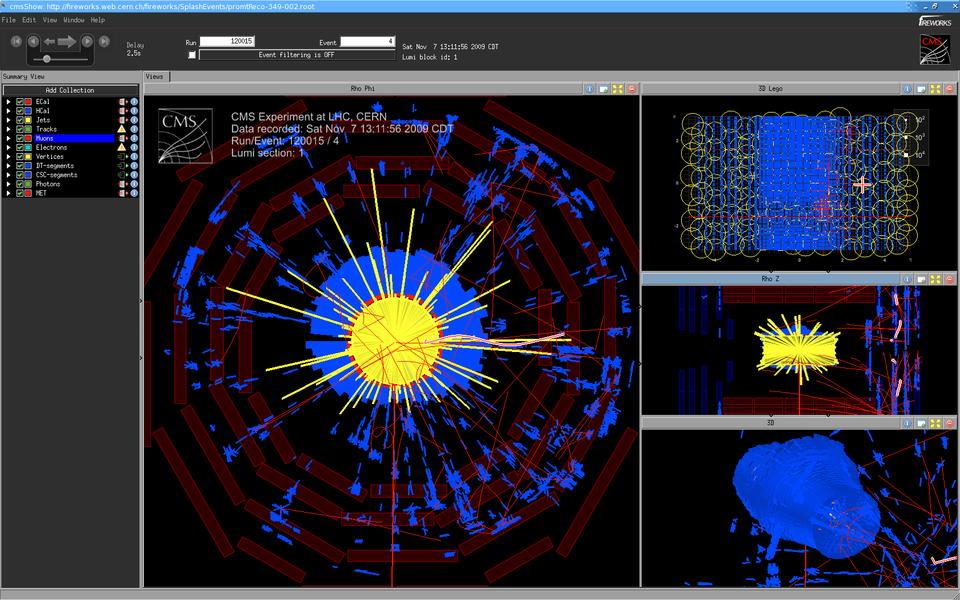Screen dimensions: 960x600
Task: Uncheck the Photons collection checkbox
Action: pyautogui.click(x=19, y=184)
